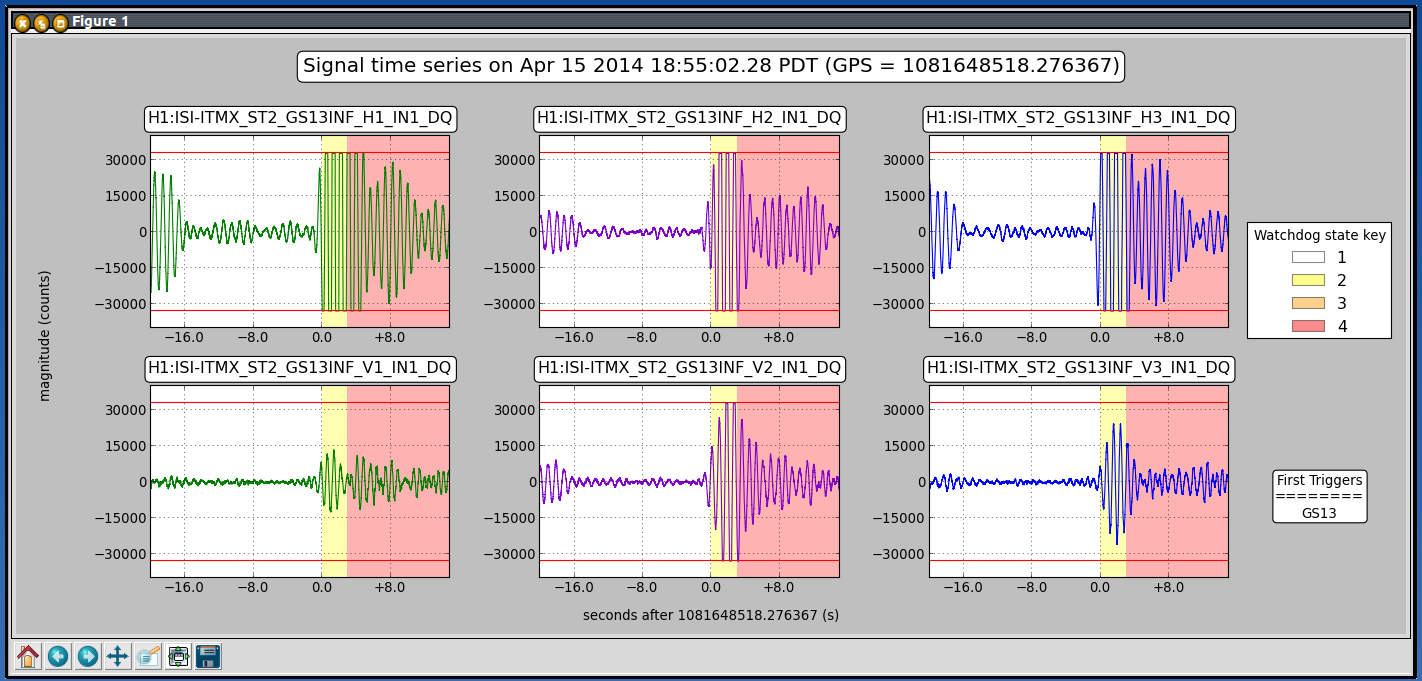Save the figure with the floppy icon
Screen dimensions: 1422x681
208,656
